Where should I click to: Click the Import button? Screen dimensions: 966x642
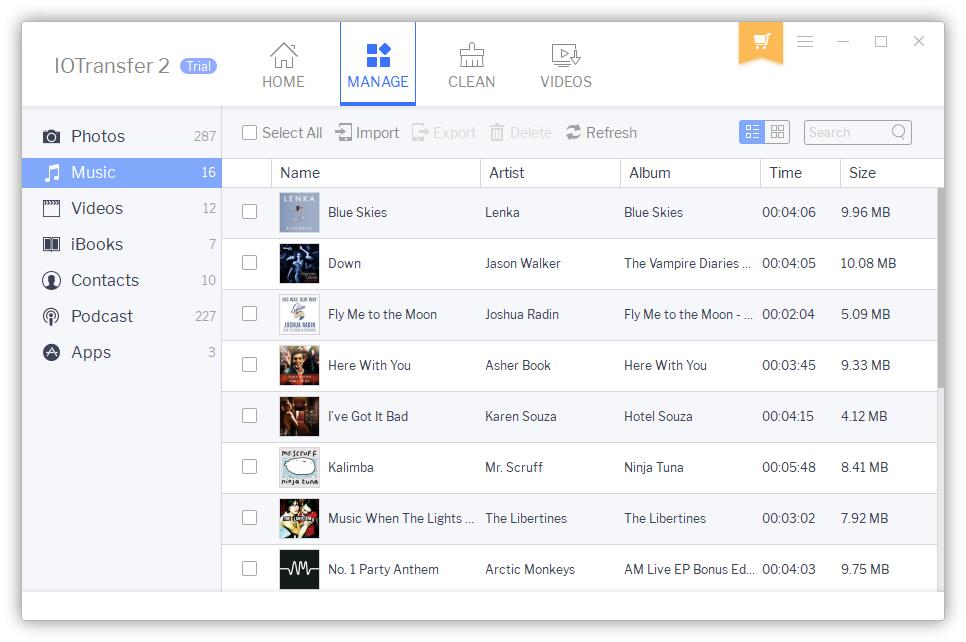[367, 133]
